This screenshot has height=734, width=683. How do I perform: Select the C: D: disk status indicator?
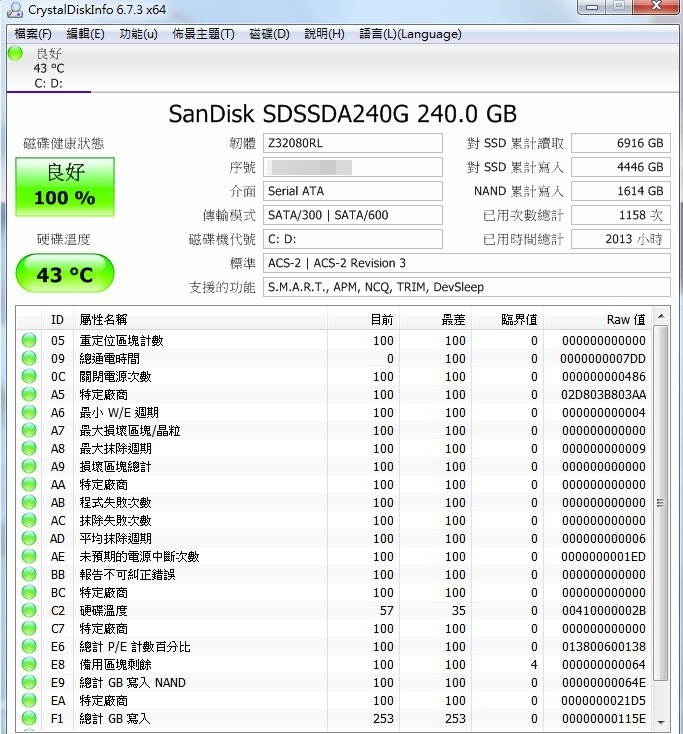pyautogui.click(x=48, y=68)
